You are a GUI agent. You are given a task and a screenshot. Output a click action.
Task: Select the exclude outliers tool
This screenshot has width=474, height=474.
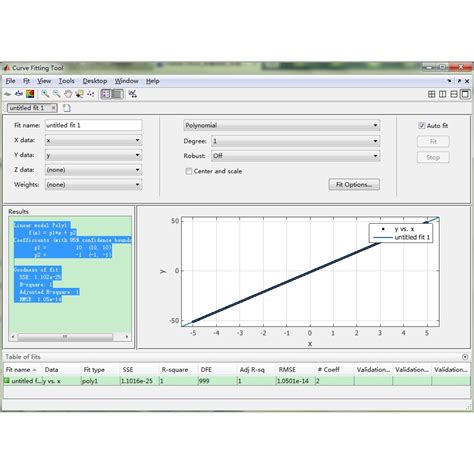pos(90,94)
